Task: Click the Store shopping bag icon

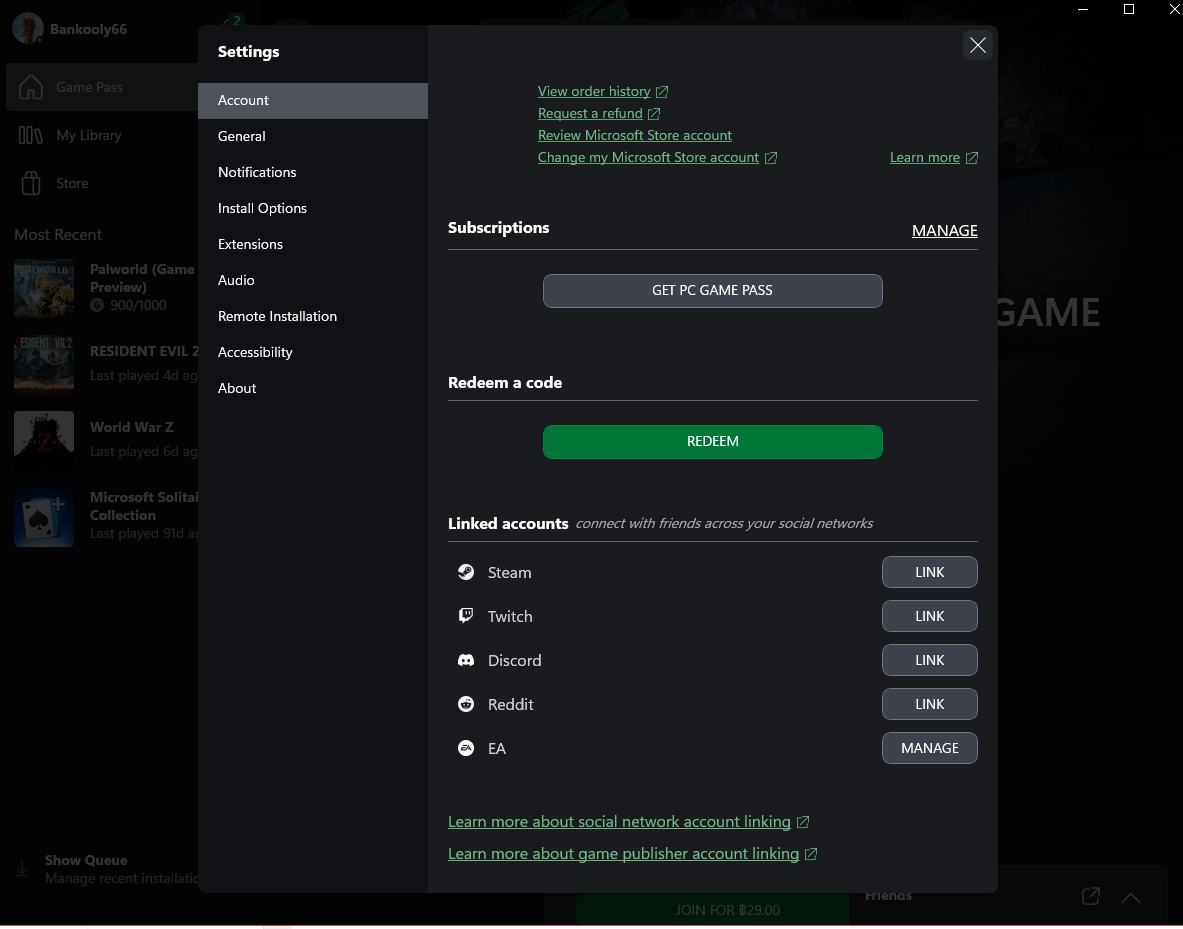Action: pos(31,183)
